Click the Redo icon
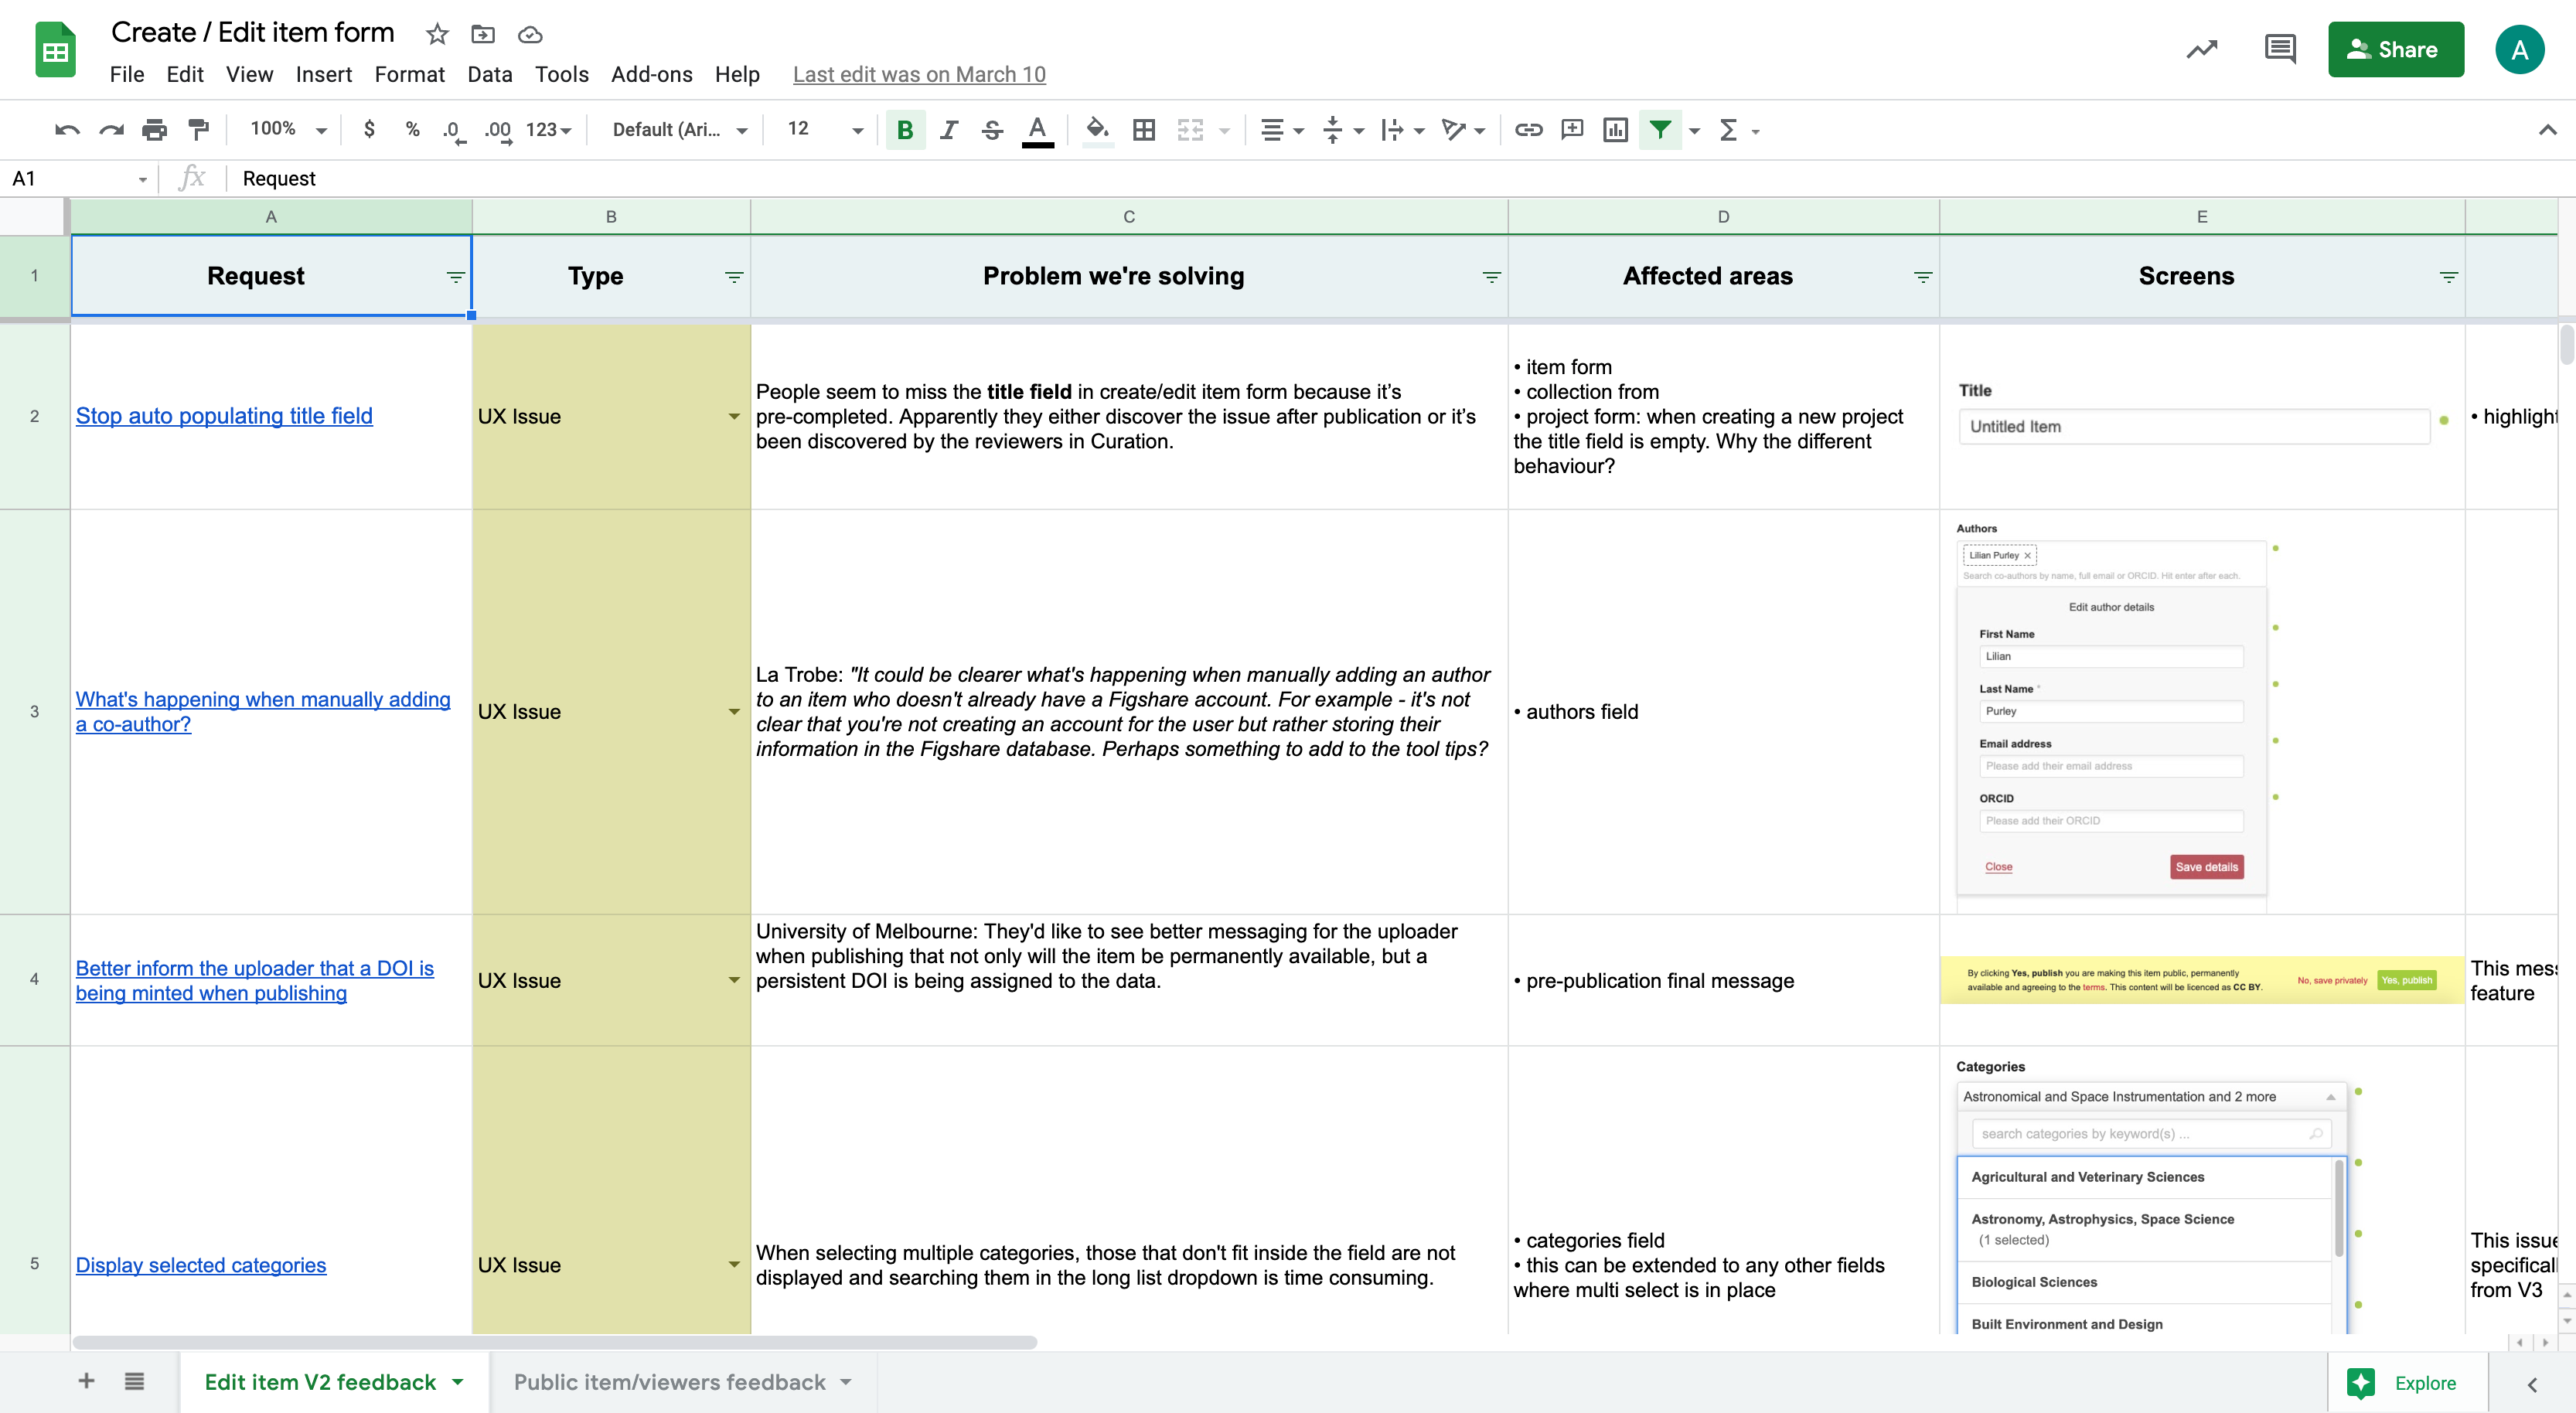 (x=111, y=130)
